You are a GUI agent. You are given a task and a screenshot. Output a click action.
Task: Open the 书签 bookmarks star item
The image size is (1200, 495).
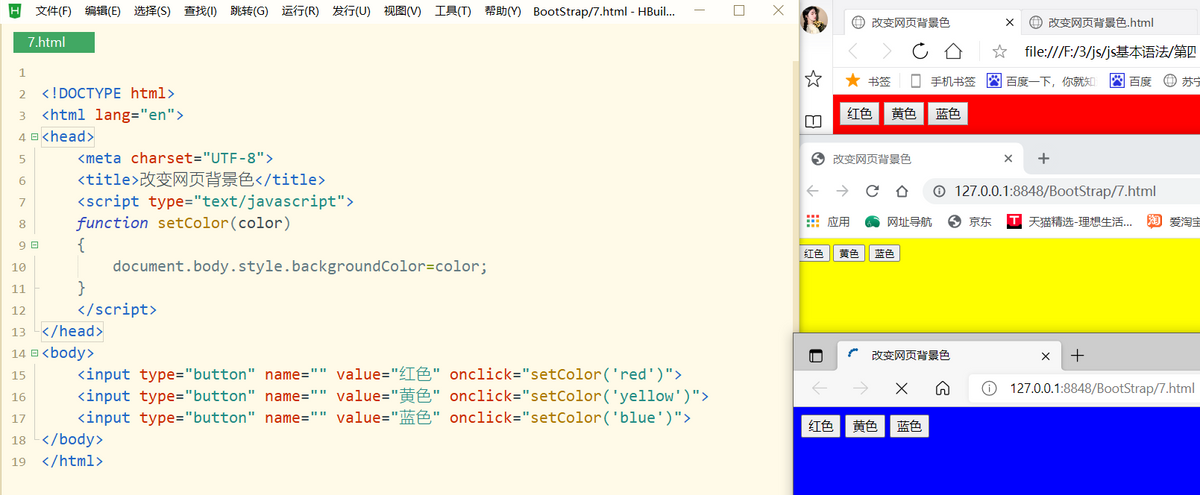(868, 81)
